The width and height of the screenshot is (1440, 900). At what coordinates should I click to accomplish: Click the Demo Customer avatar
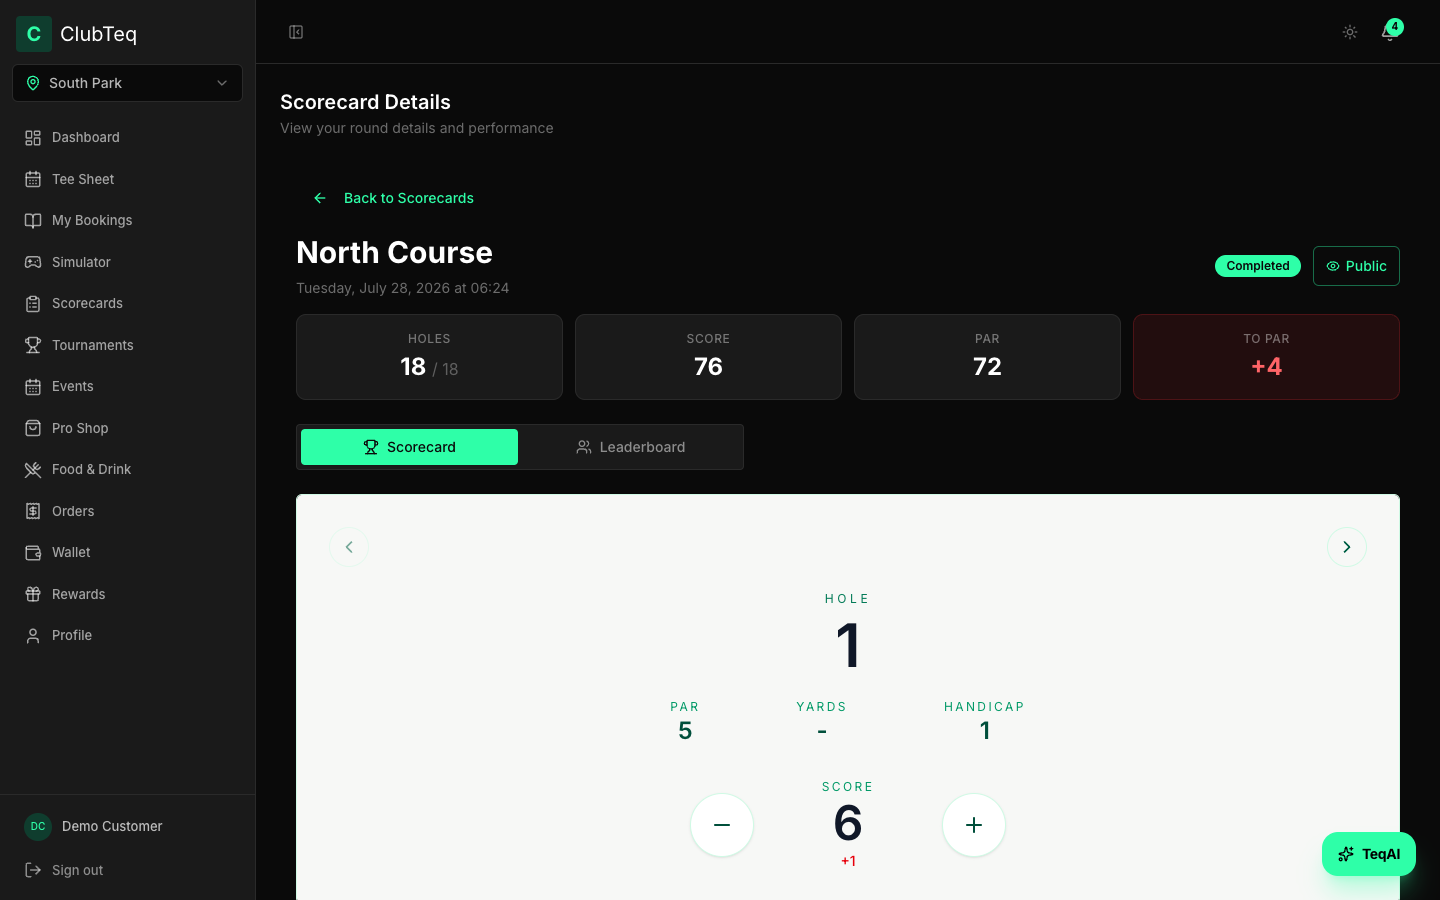[x=38, y=826]
